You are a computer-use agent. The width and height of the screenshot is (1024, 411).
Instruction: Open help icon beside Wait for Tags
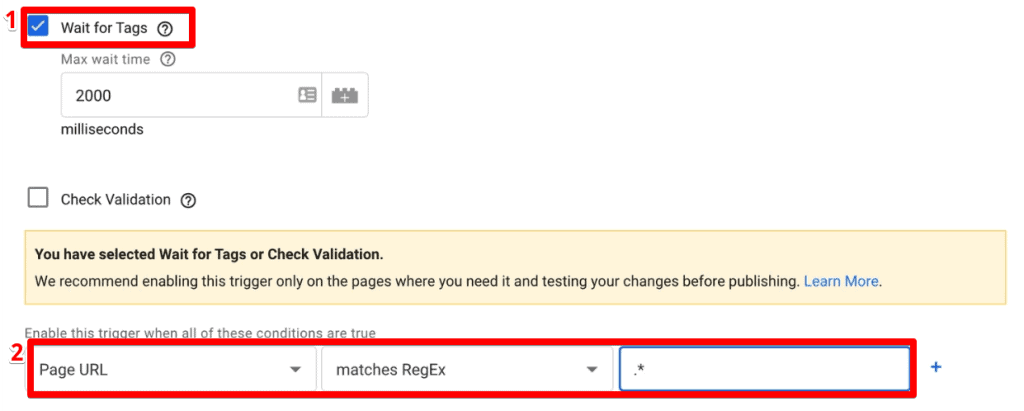165,29
